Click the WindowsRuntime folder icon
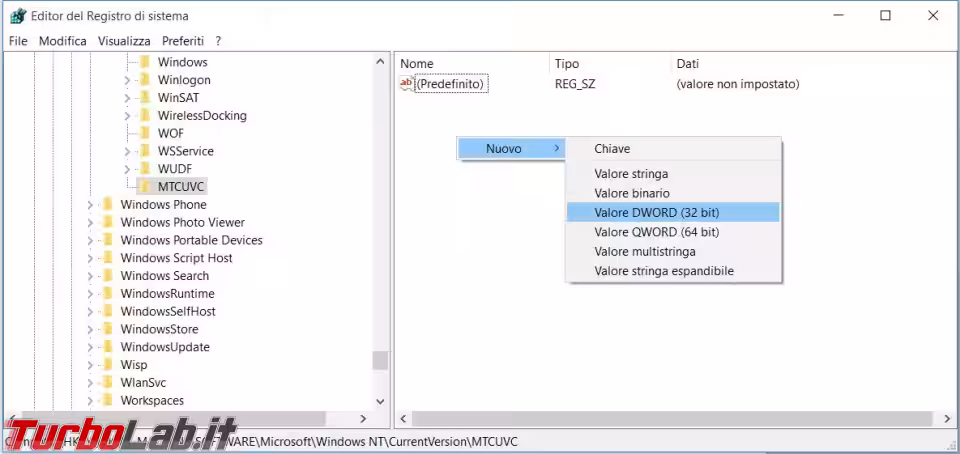The width and height of the screenshot is (960, 454). (108, 293)
